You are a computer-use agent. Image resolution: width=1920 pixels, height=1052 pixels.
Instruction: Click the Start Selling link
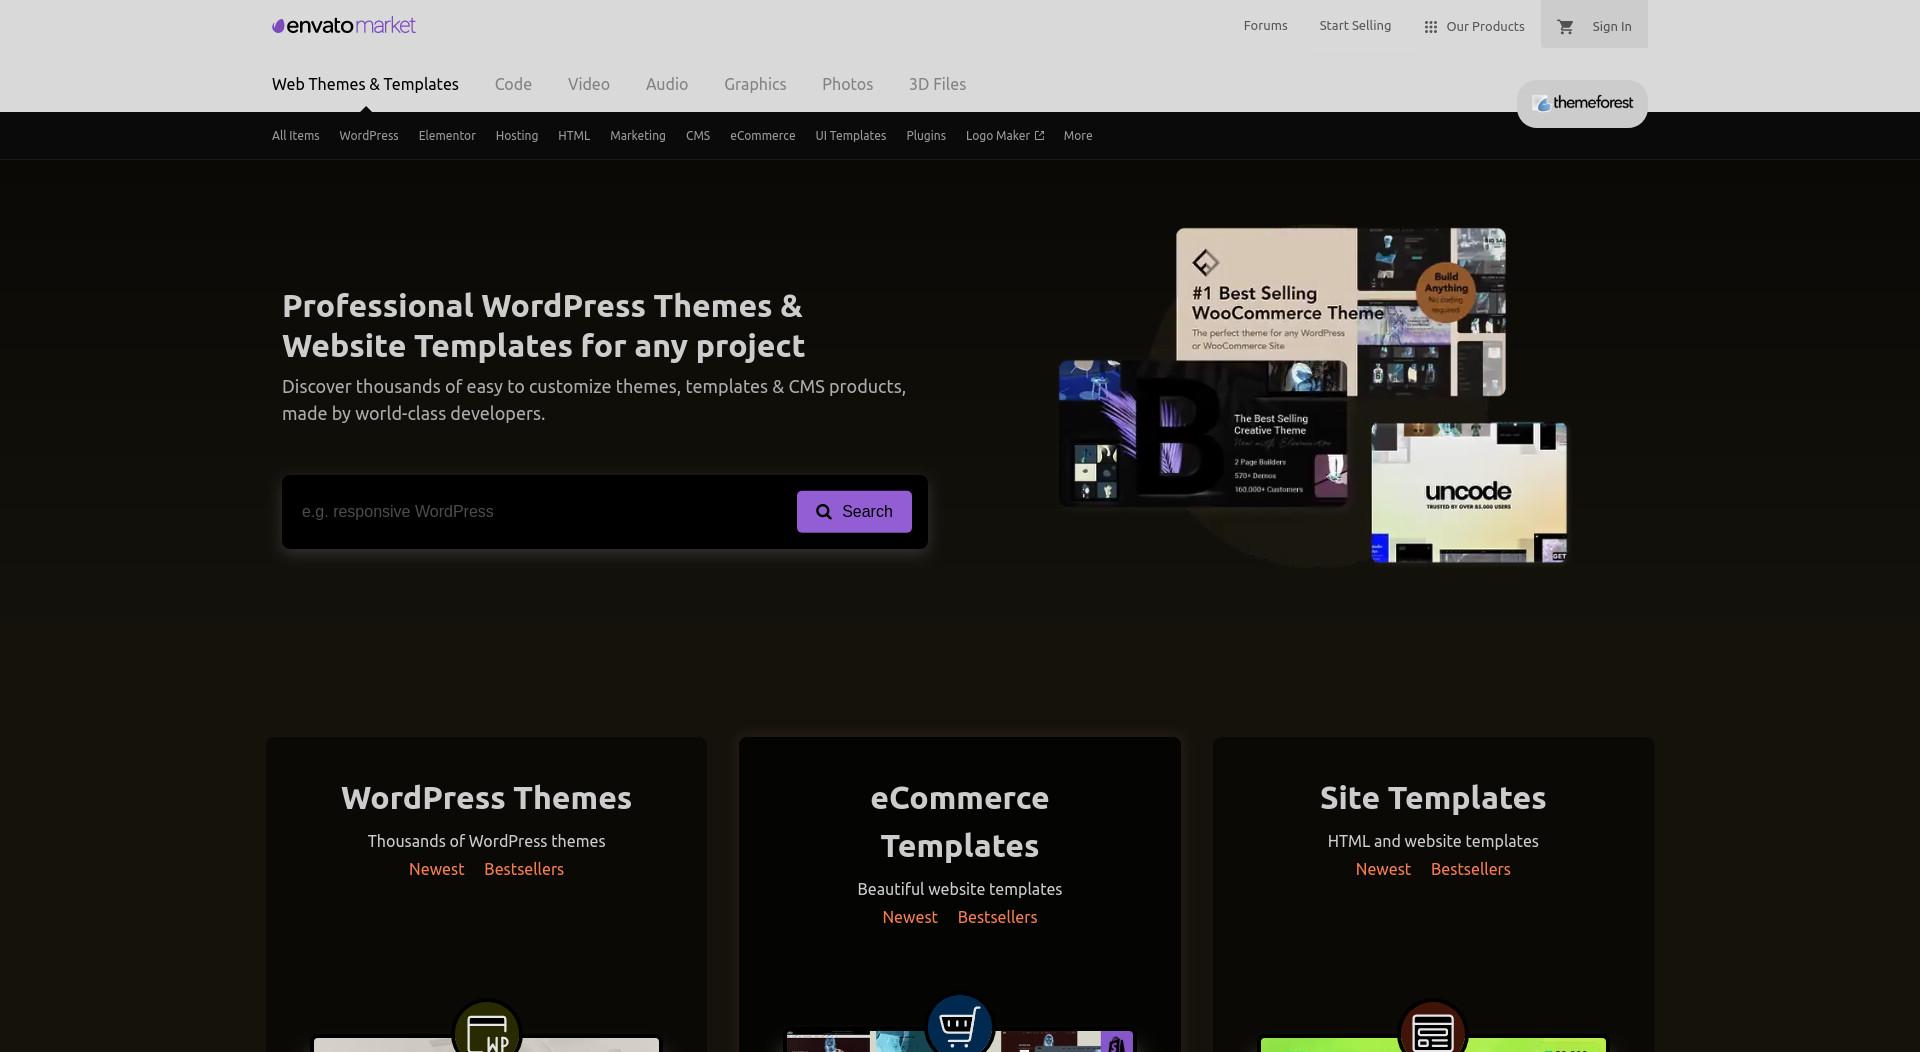pyautogui.click(x=1355, y=26)
